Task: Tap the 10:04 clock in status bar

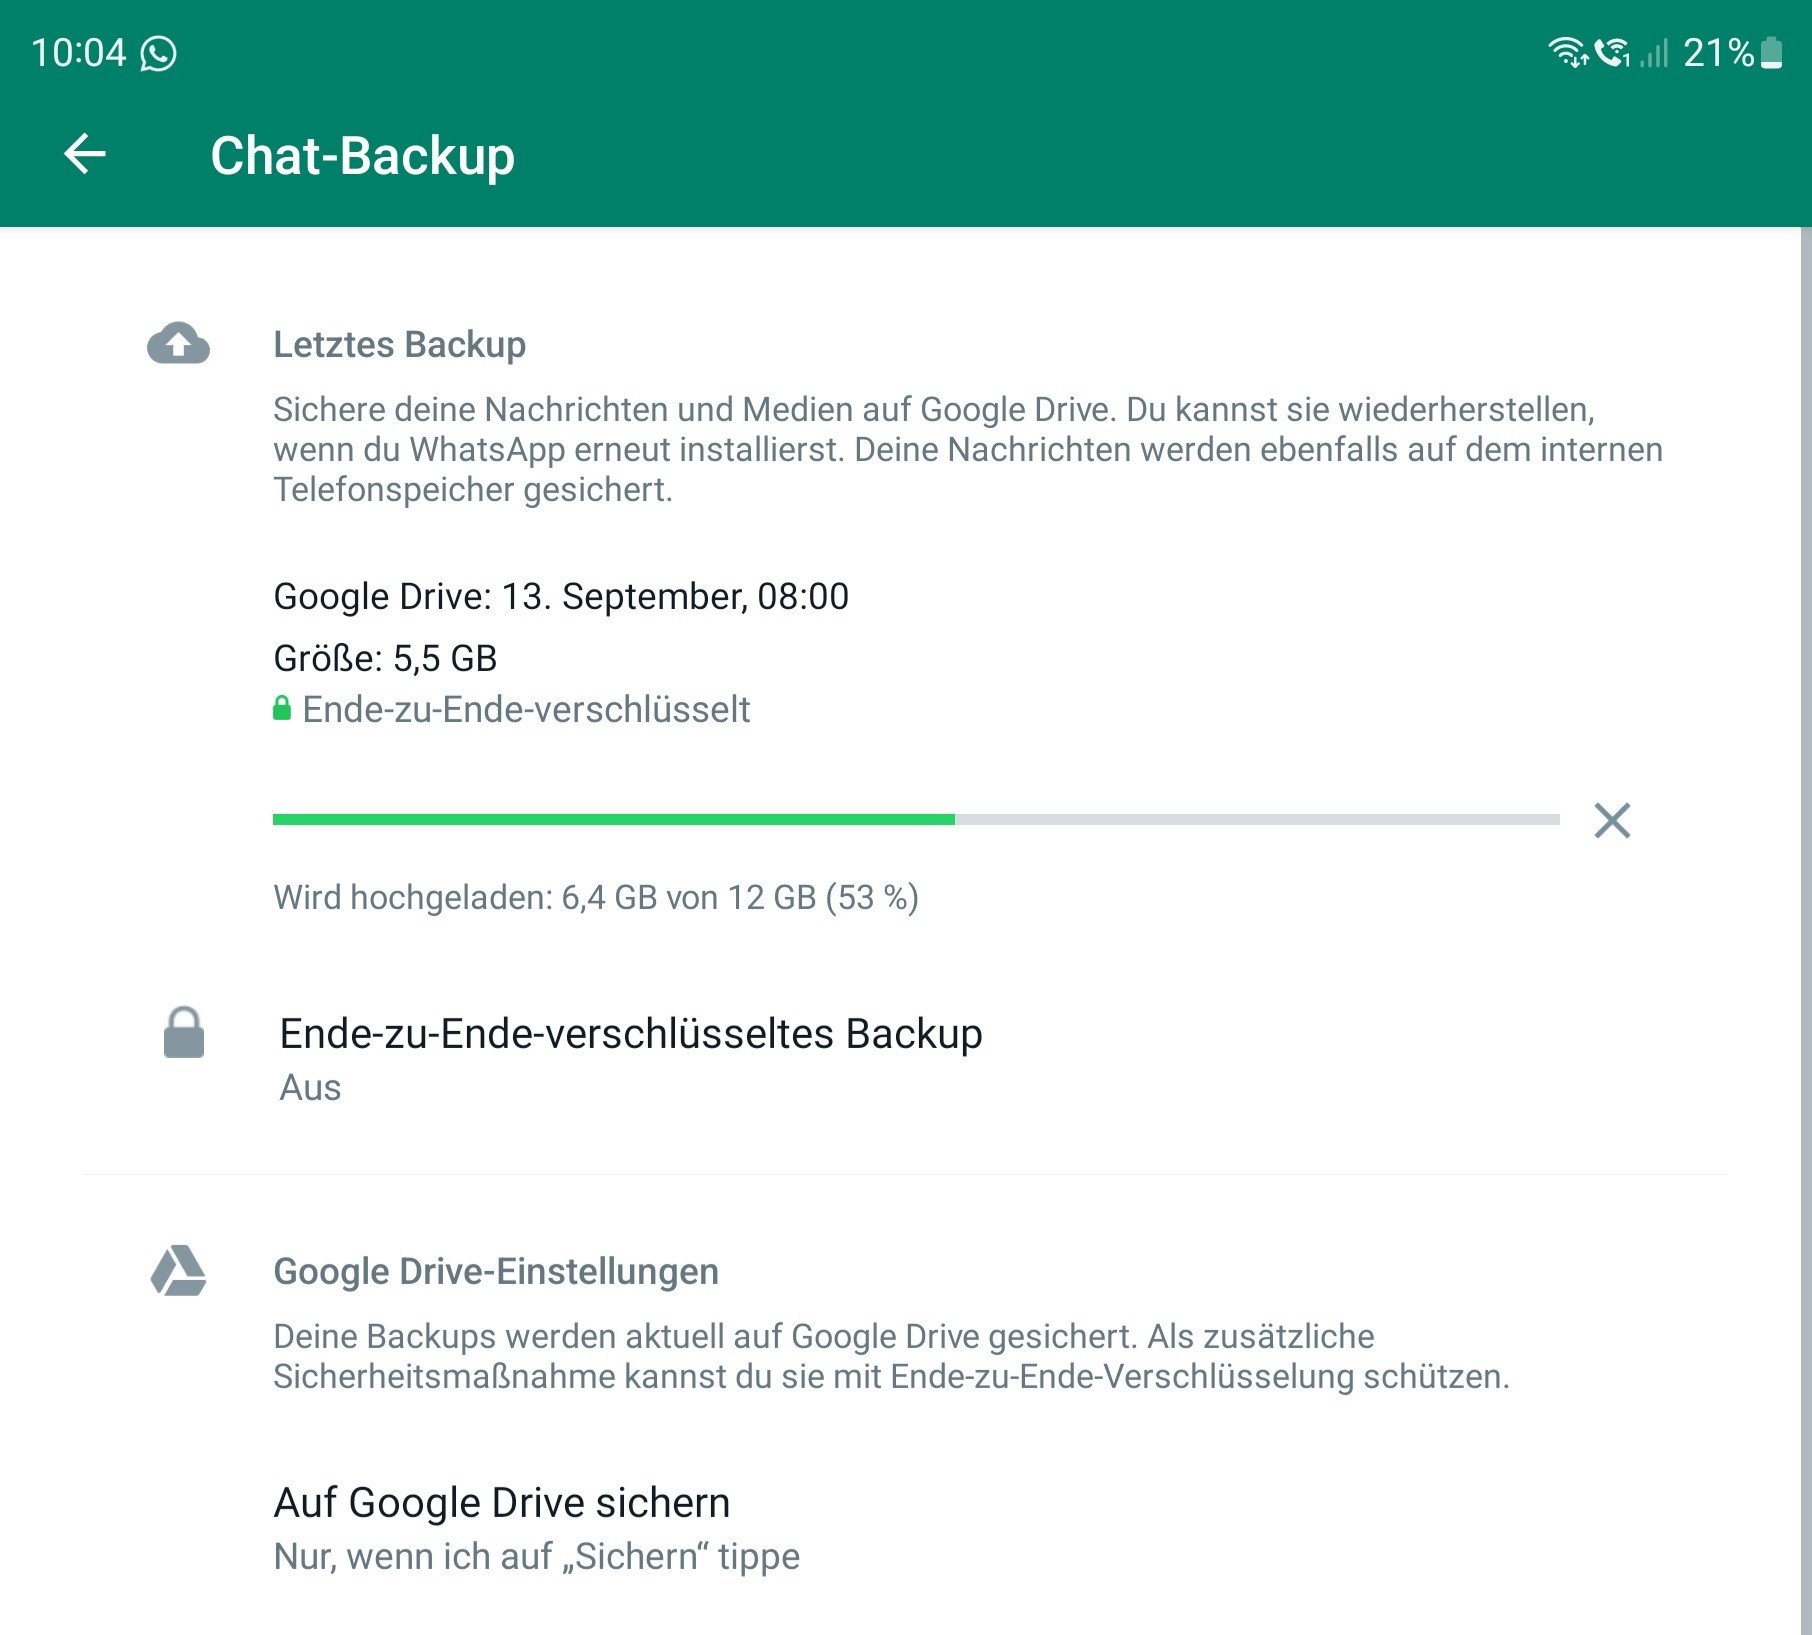Action: pyautogui.click(x=79, y=53)
